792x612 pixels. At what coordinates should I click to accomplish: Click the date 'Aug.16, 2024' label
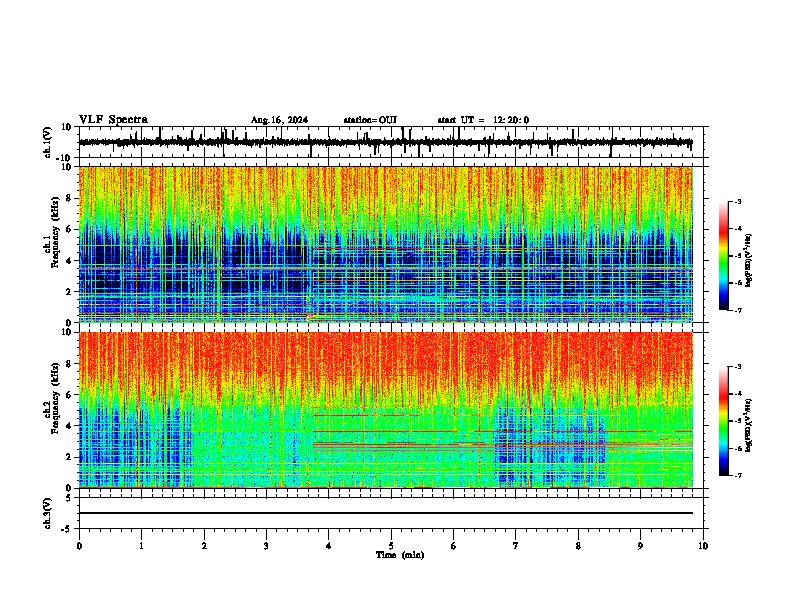pyautogui.click(x=279, y=120)
